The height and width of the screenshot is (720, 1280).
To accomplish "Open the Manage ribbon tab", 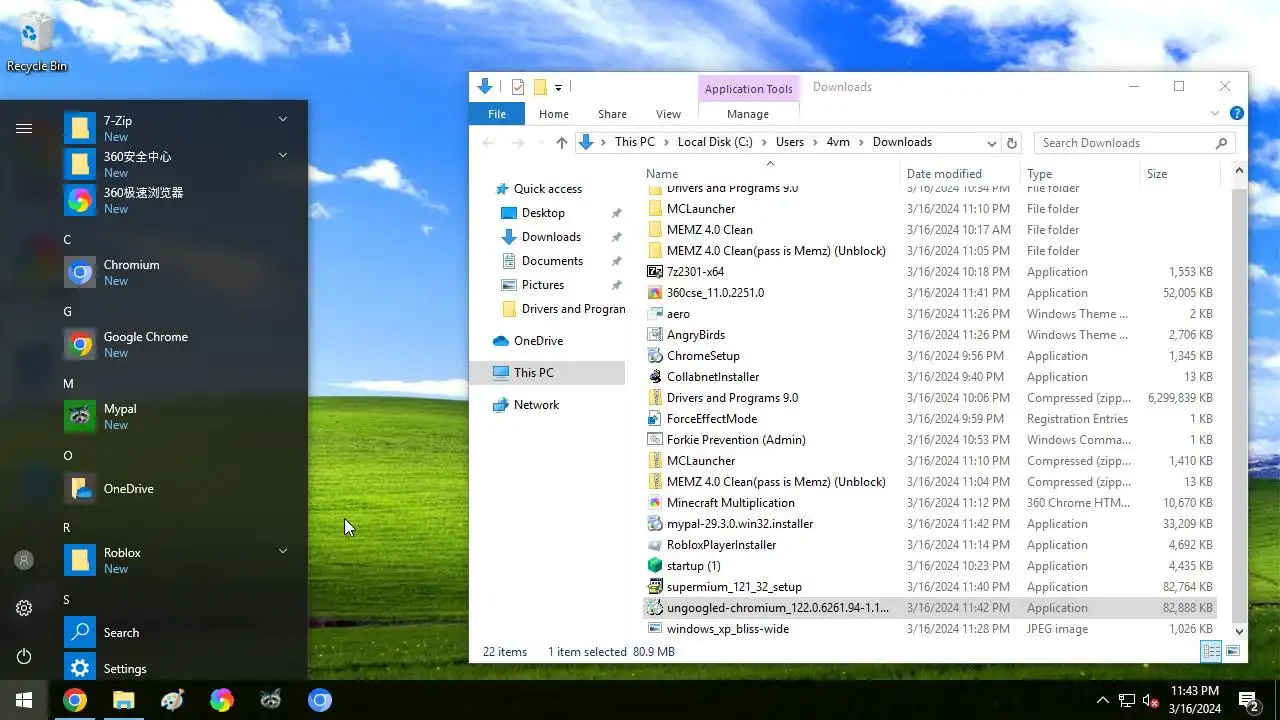I will [x=748, y=114].
